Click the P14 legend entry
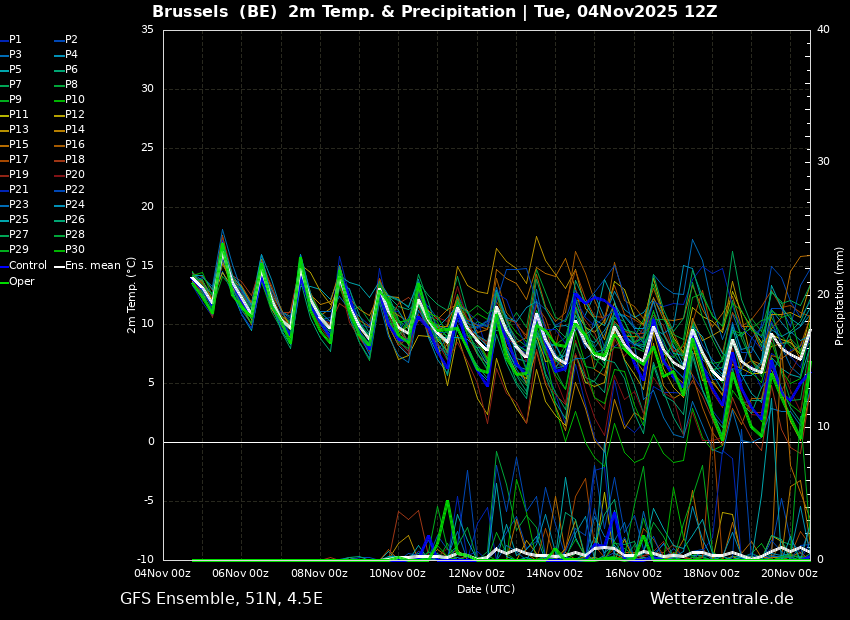The image size is (850, 620). [x=75, y=130]
